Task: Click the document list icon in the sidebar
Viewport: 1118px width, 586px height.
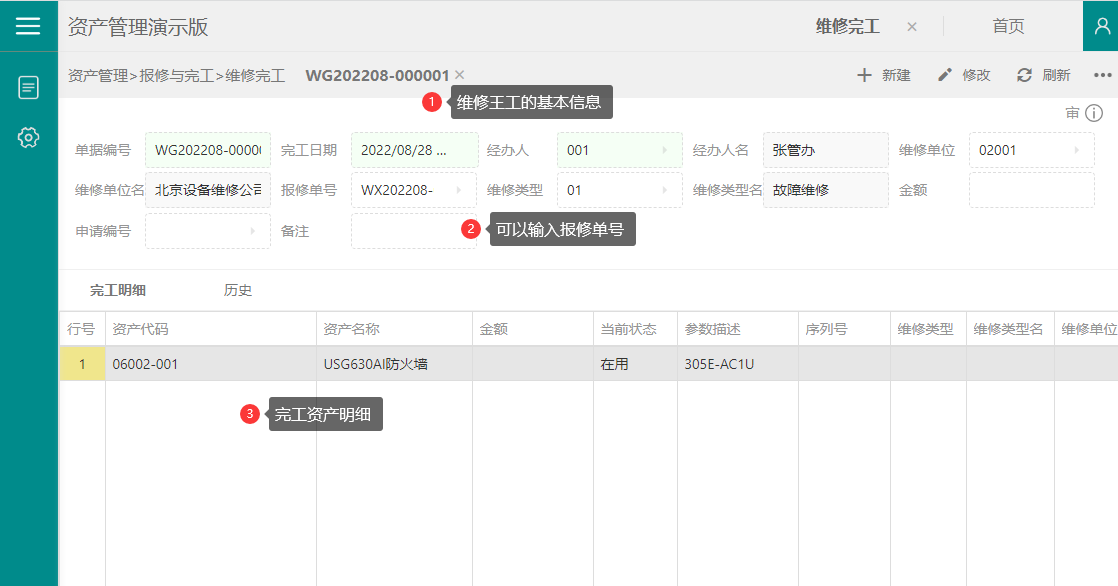Action: pyautogui.click(x=29, y=87)
